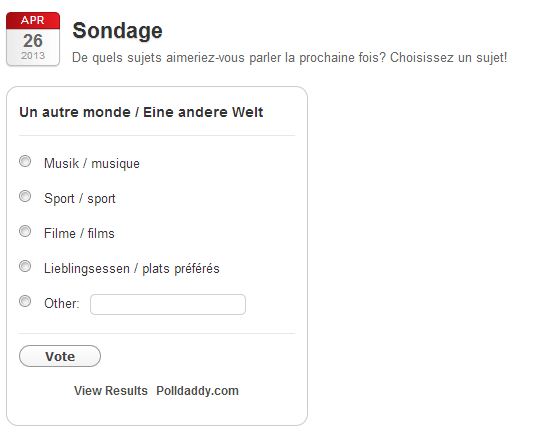Select the Lieblingsessen / plats préférés radio button

(x=25, y=266)
